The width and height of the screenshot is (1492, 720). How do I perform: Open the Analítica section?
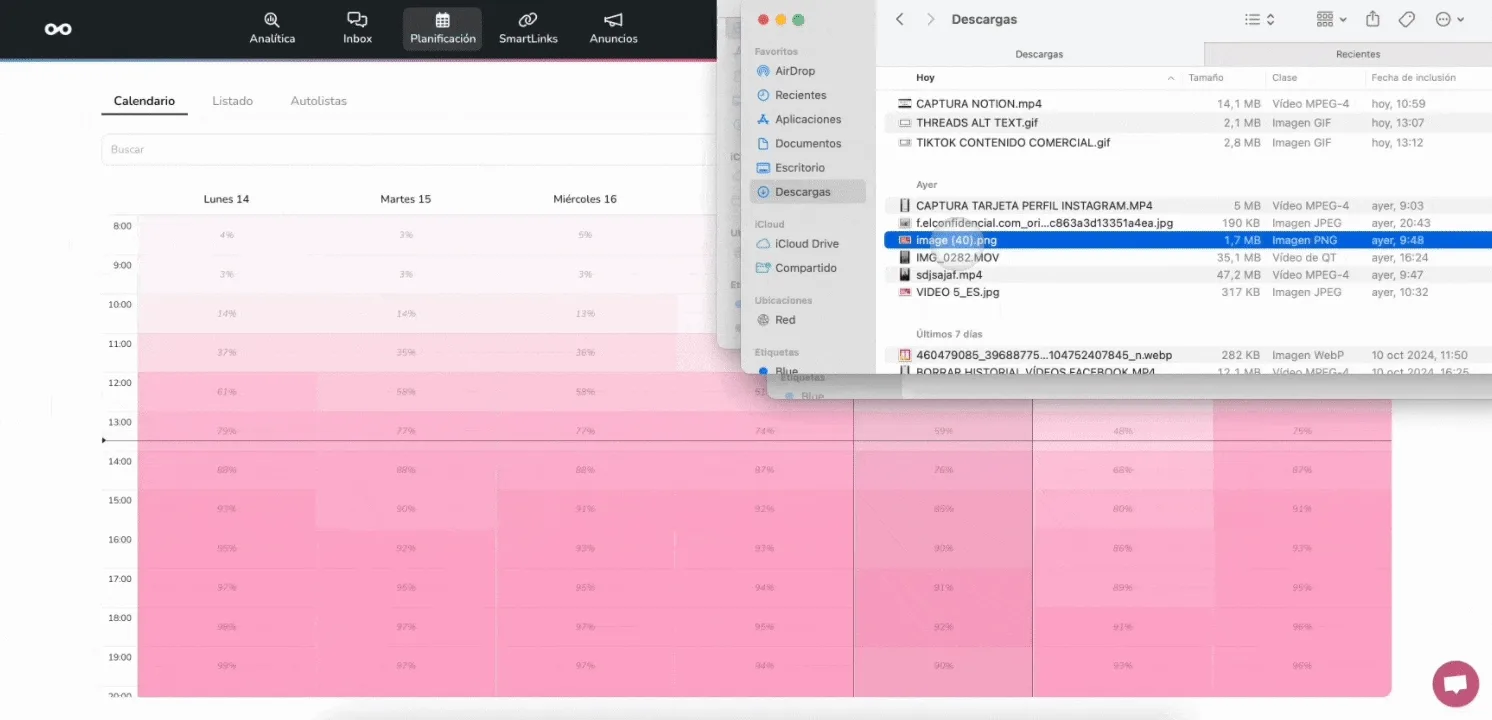pos(272,28)
